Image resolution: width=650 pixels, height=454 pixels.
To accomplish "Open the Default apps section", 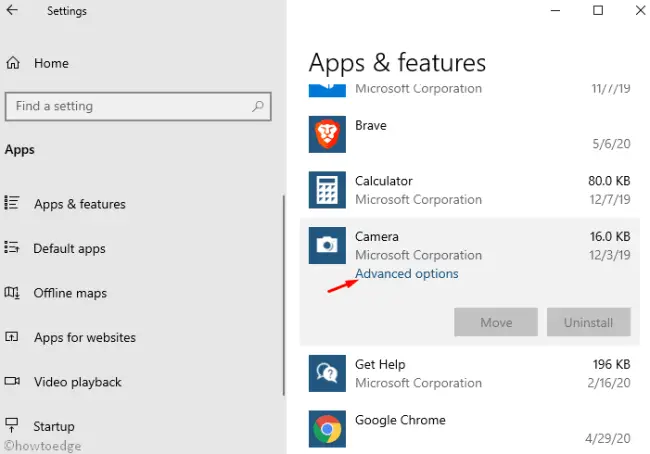I will click(69, 248).
